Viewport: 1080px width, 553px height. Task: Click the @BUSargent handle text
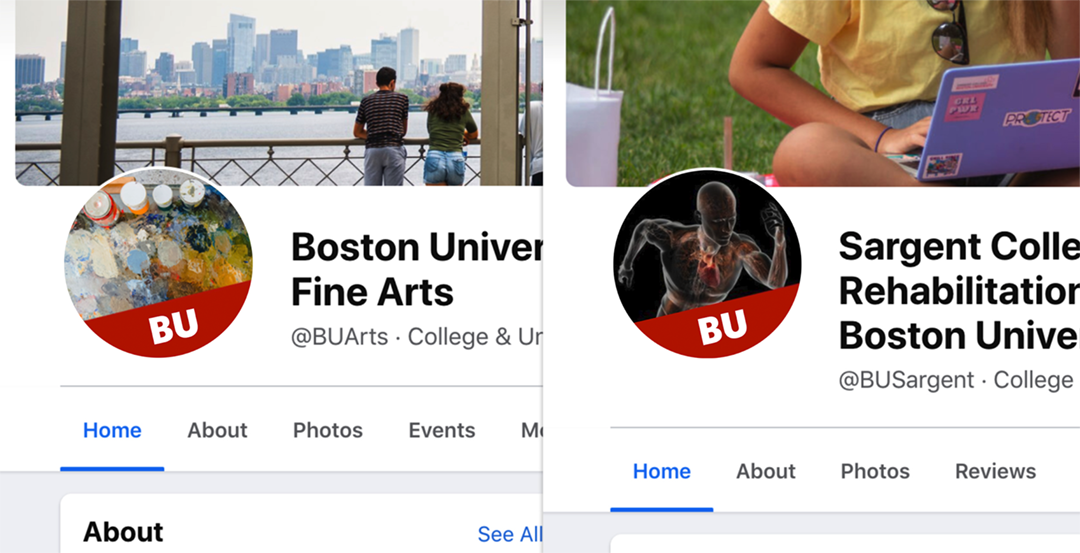tap(906, 379)
